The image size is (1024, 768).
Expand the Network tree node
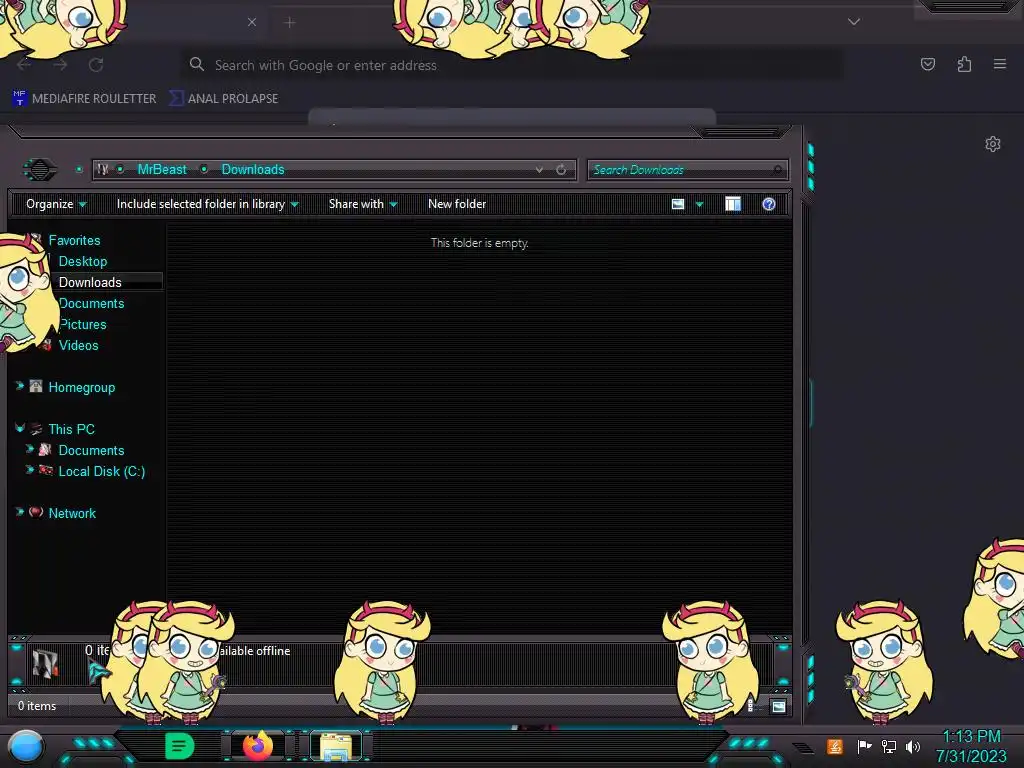click(x=20, y=511)
